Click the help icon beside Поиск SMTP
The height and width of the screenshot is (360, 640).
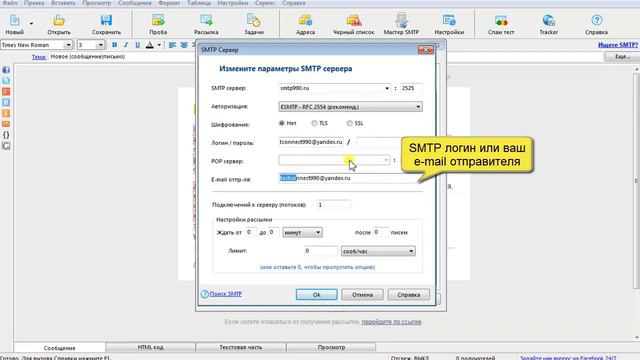click(205, 294)
